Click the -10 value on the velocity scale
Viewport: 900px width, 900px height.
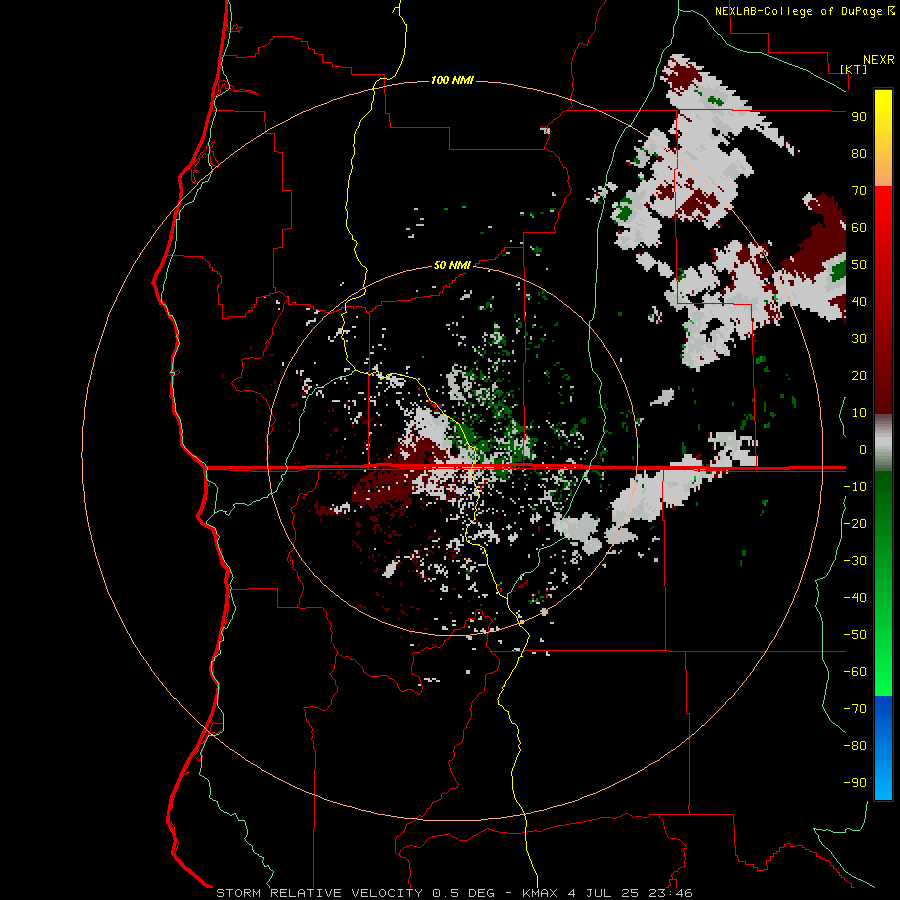click(855, 487)
